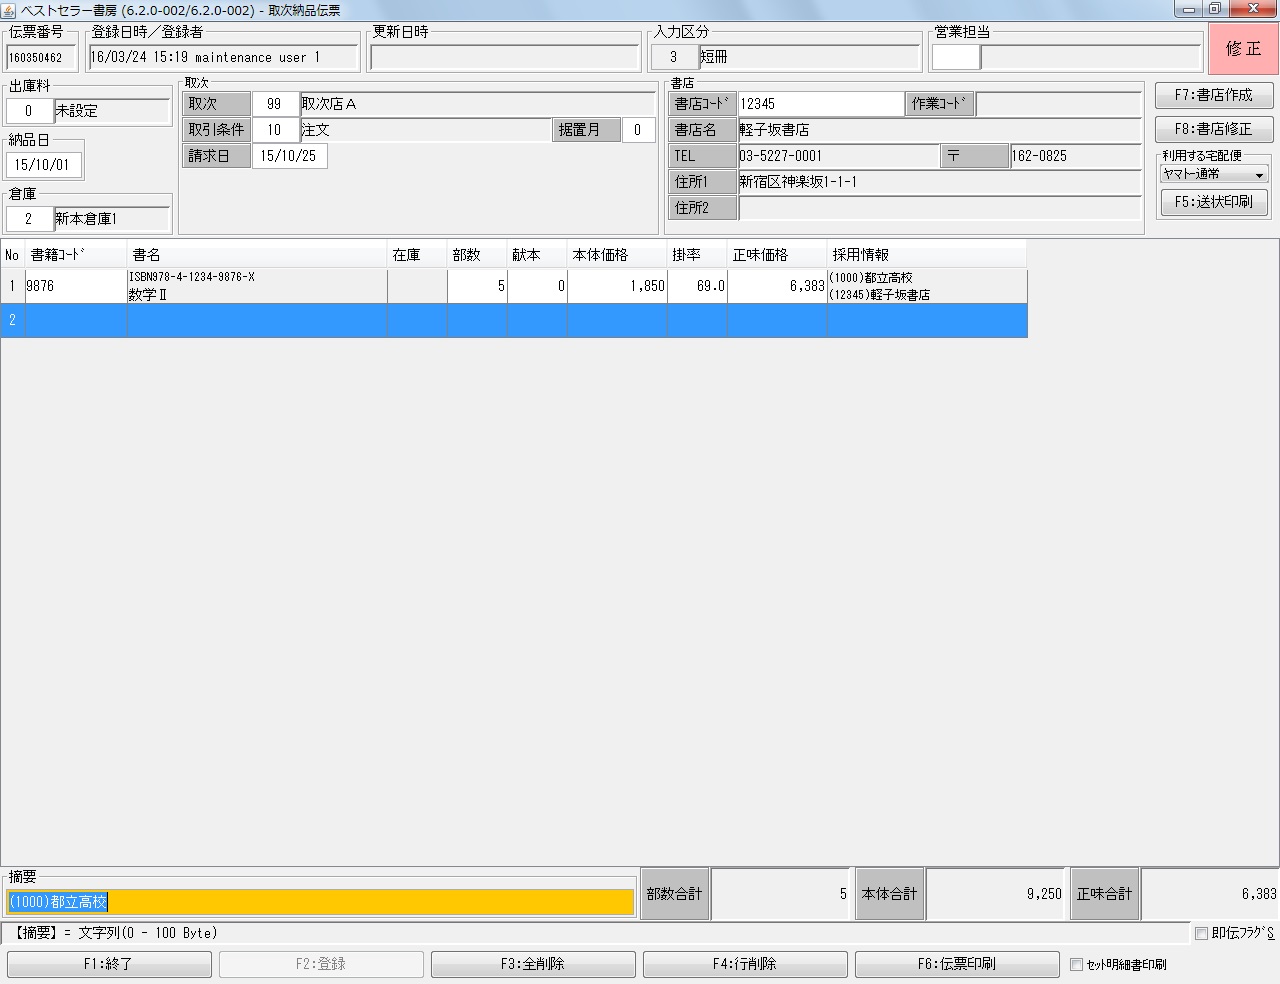Screen dimensions: 1280x984
Task: Click the 倉庫 code field
Action: pyautogui.click(x=29, y=219)
